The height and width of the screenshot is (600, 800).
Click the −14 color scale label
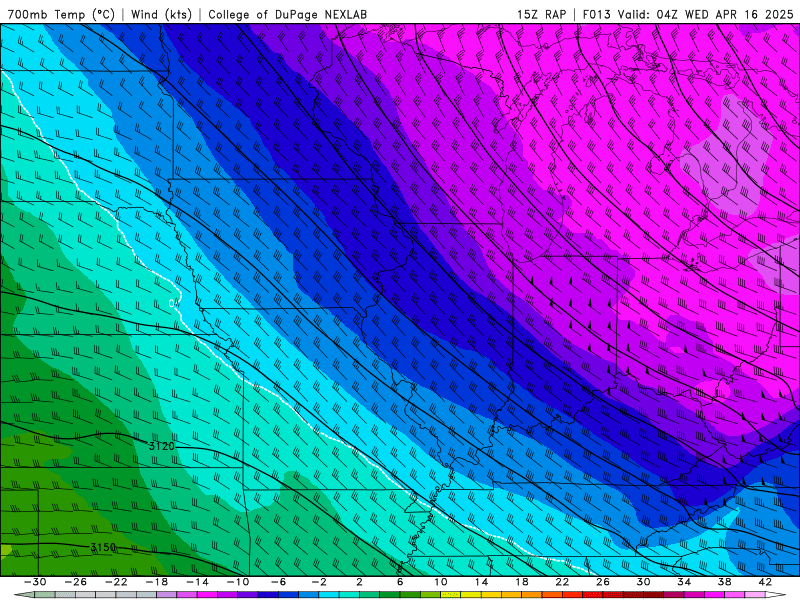(x=197, y=582)
